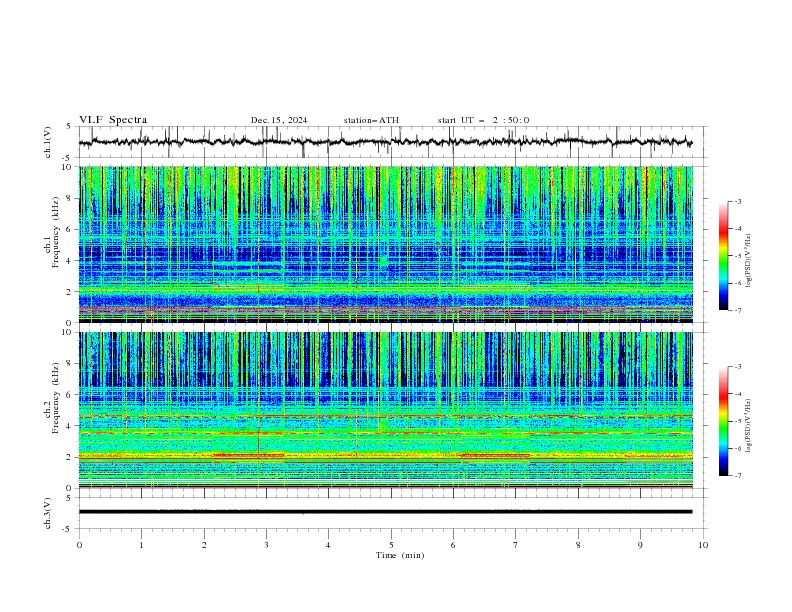Viewport: 792px width, 612px height.
Task: Click the "Time (min)" axis label
Action: 400,555
